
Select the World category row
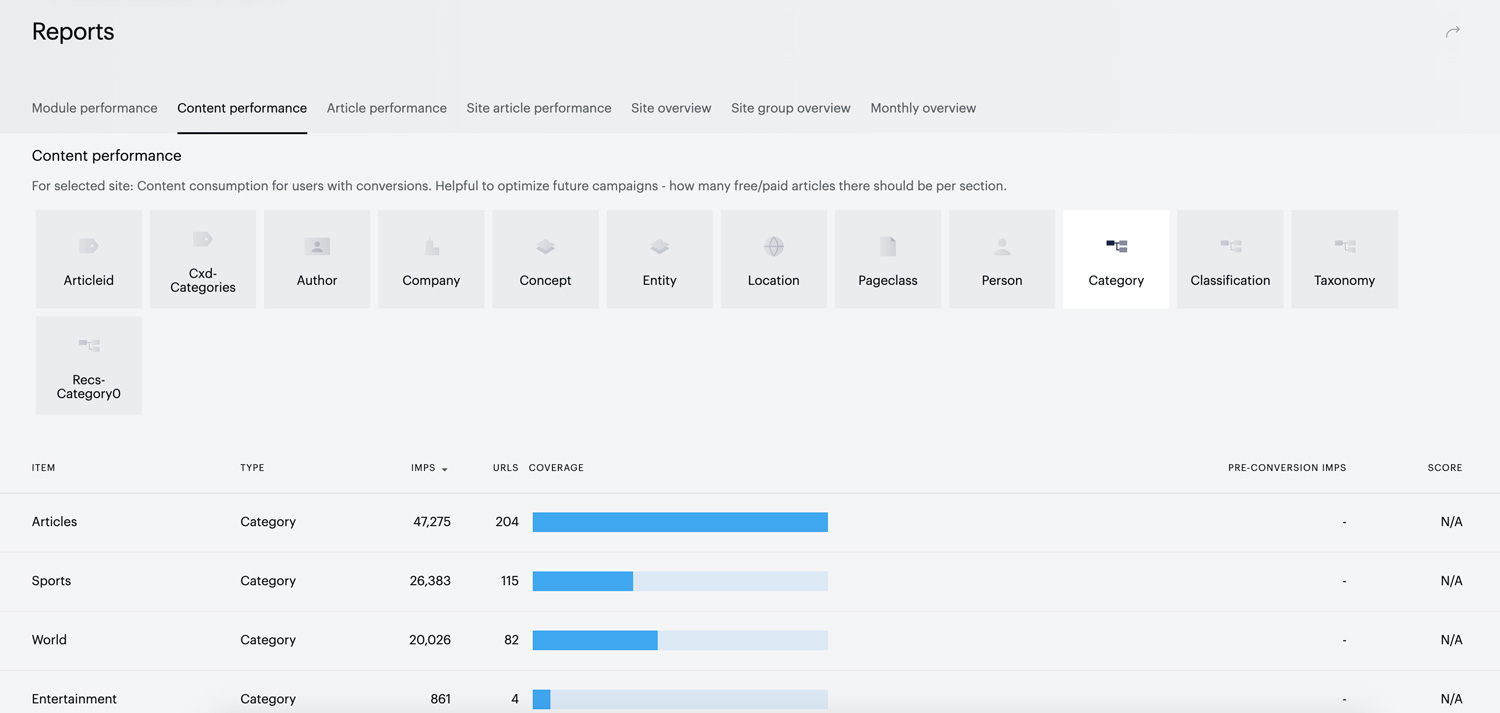750,640
